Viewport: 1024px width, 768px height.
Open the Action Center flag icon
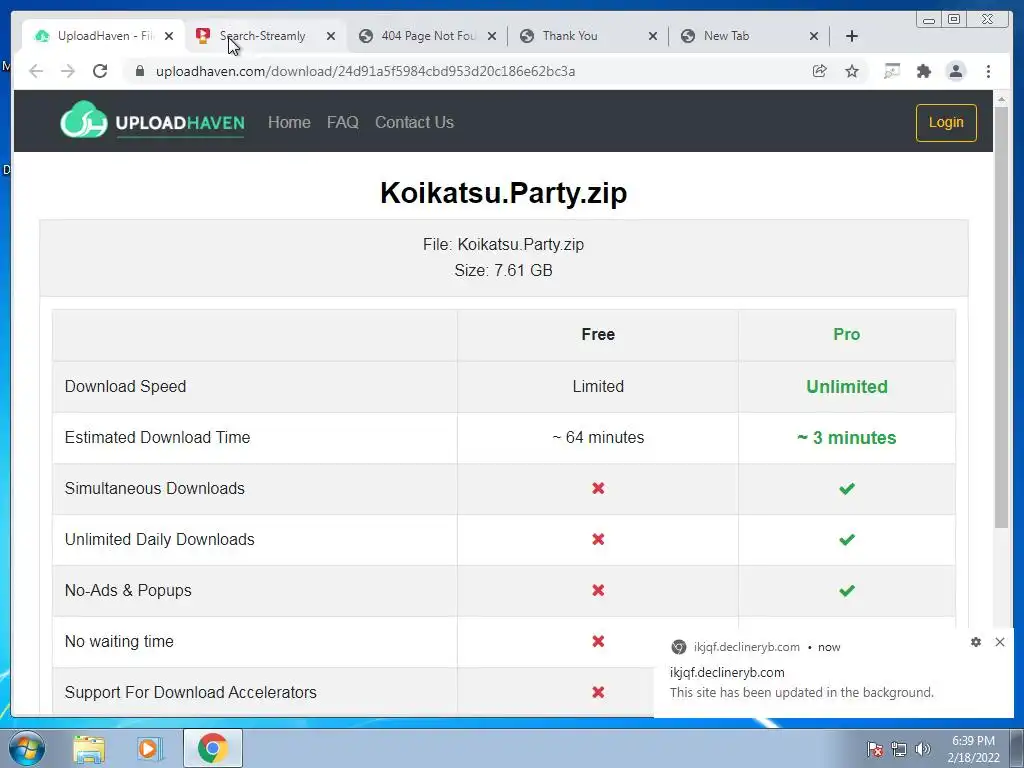[x=875, y=749]
